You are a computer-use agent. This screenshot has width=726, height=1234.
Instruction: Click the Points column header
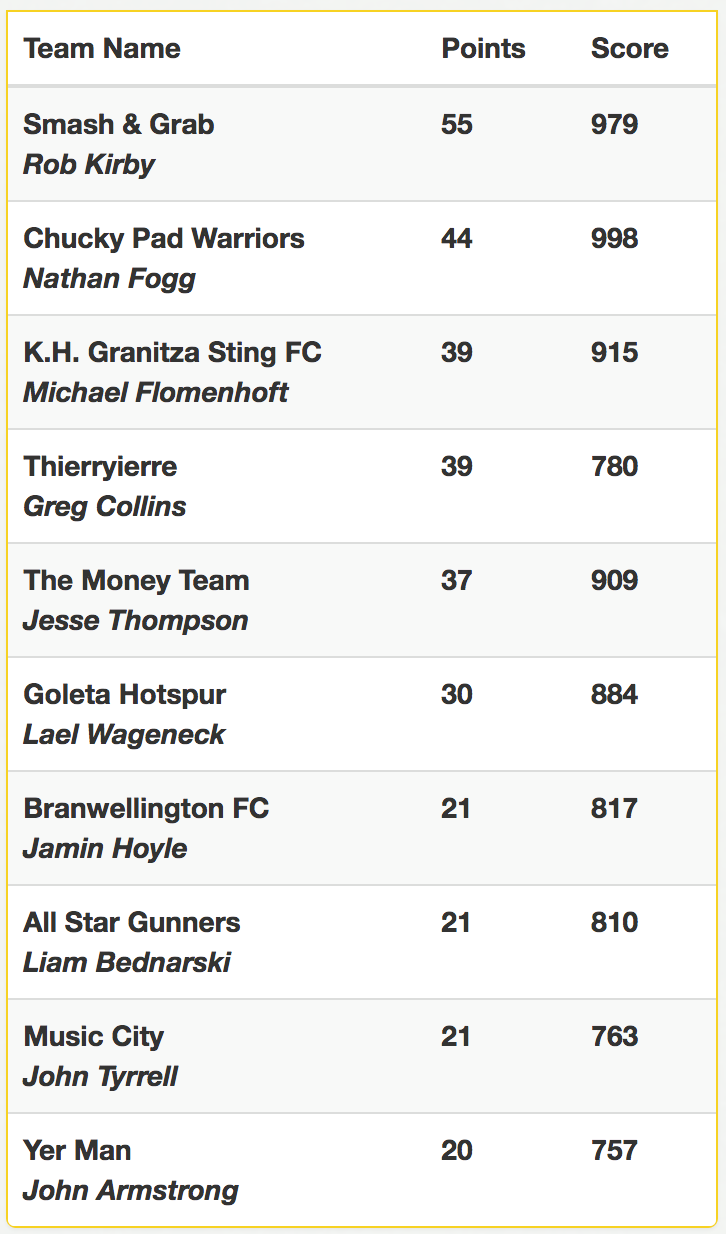tap(483, 48)
